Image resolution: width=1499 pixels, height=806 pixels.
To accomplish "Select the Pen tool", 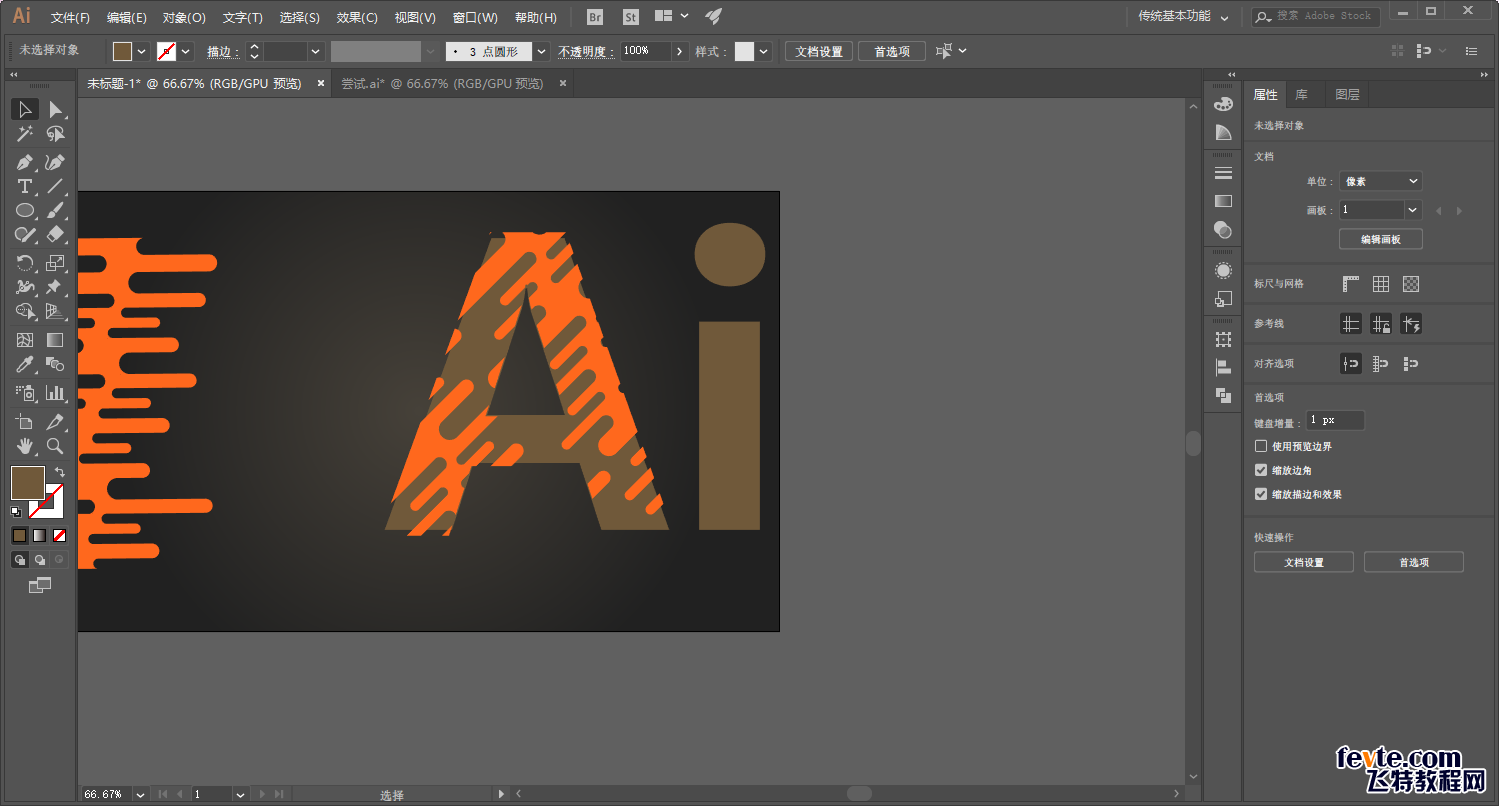I will pyautogui.click(x=25, y=162).
